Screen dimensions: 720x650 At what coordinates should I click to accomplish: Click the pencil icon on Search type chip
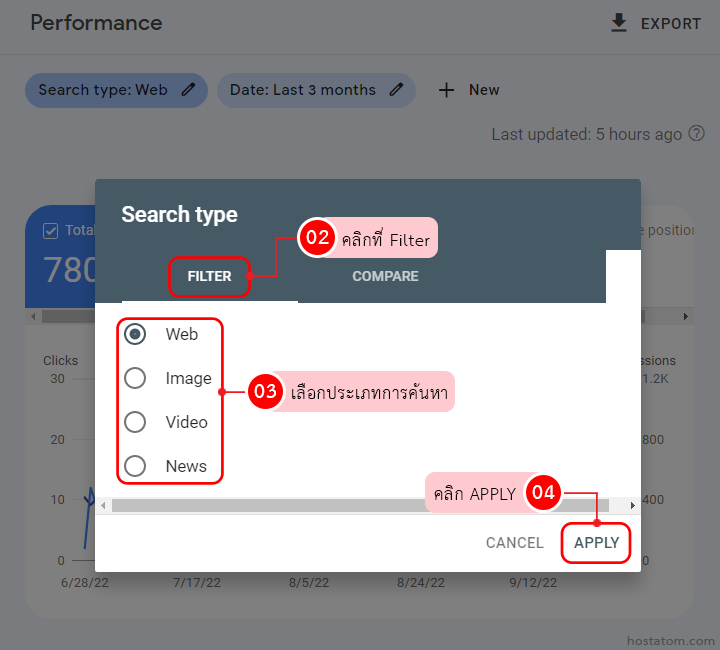pos(188,90)
